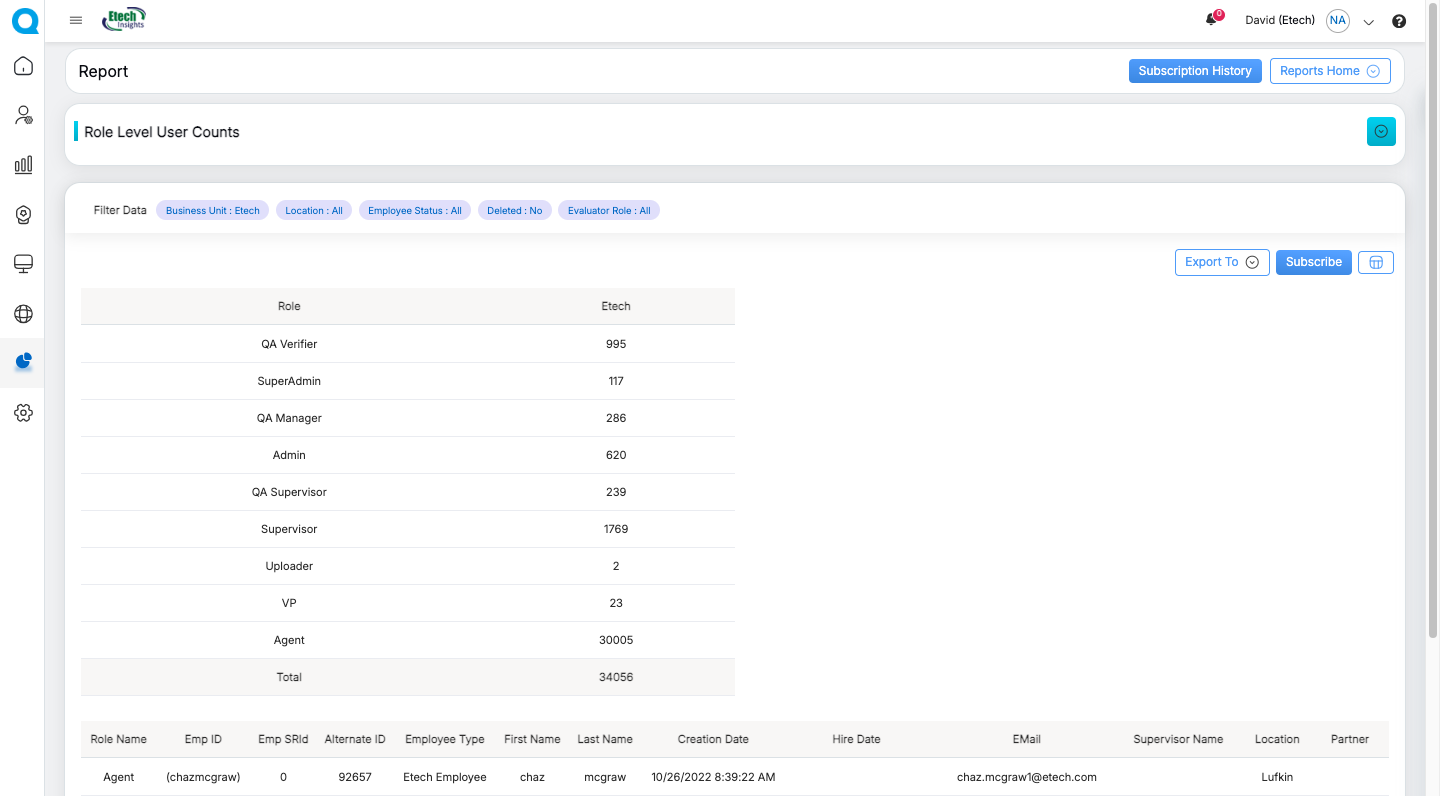Open the user management sidebar icon
Viewport: 1440px width, 796px height.
click(23, 115)
